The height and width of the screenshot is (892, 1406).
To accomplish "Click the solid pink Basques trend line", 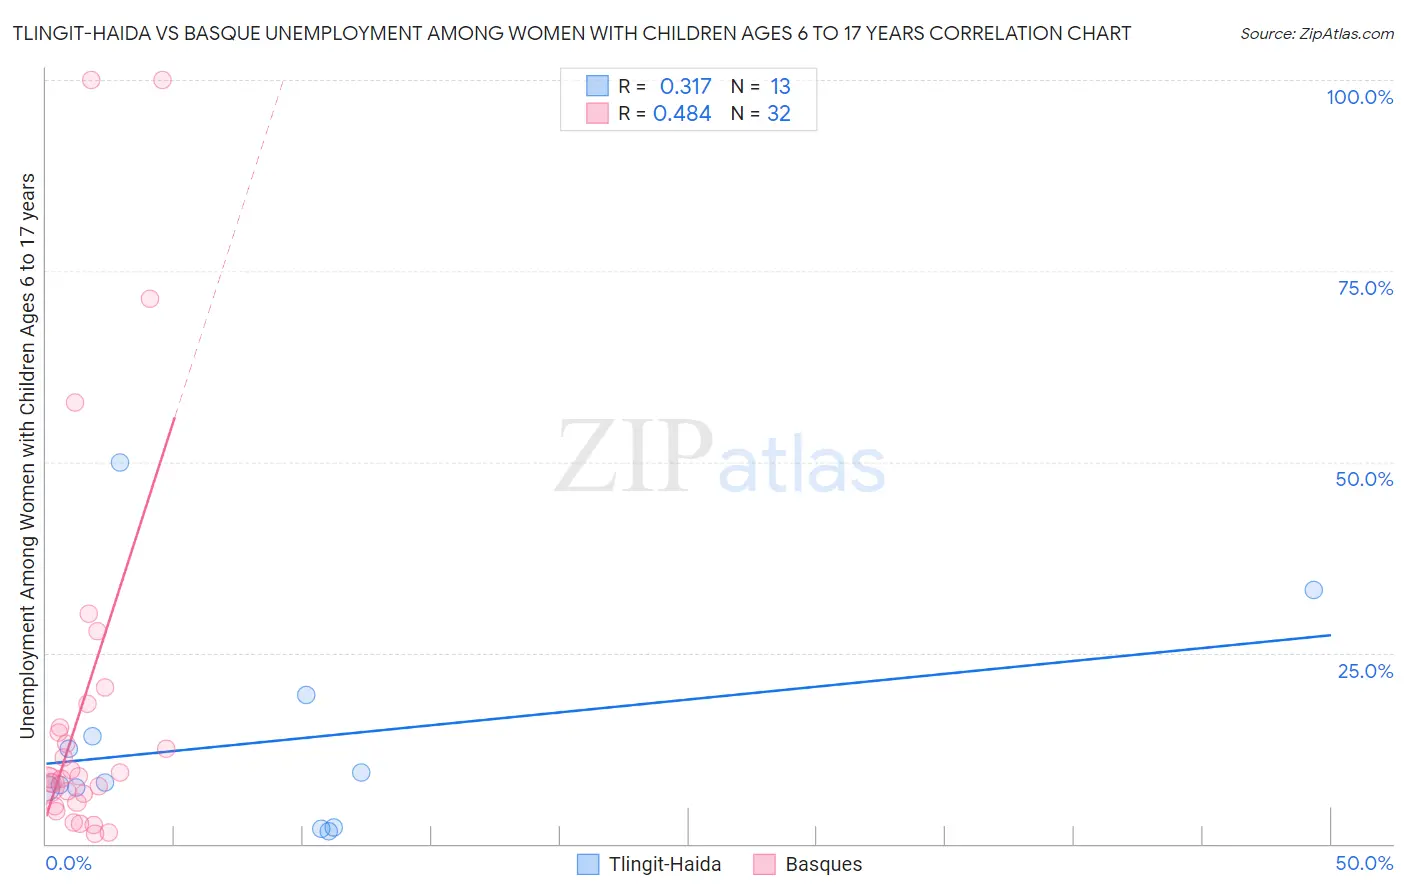I will click(x=110, y=616).
